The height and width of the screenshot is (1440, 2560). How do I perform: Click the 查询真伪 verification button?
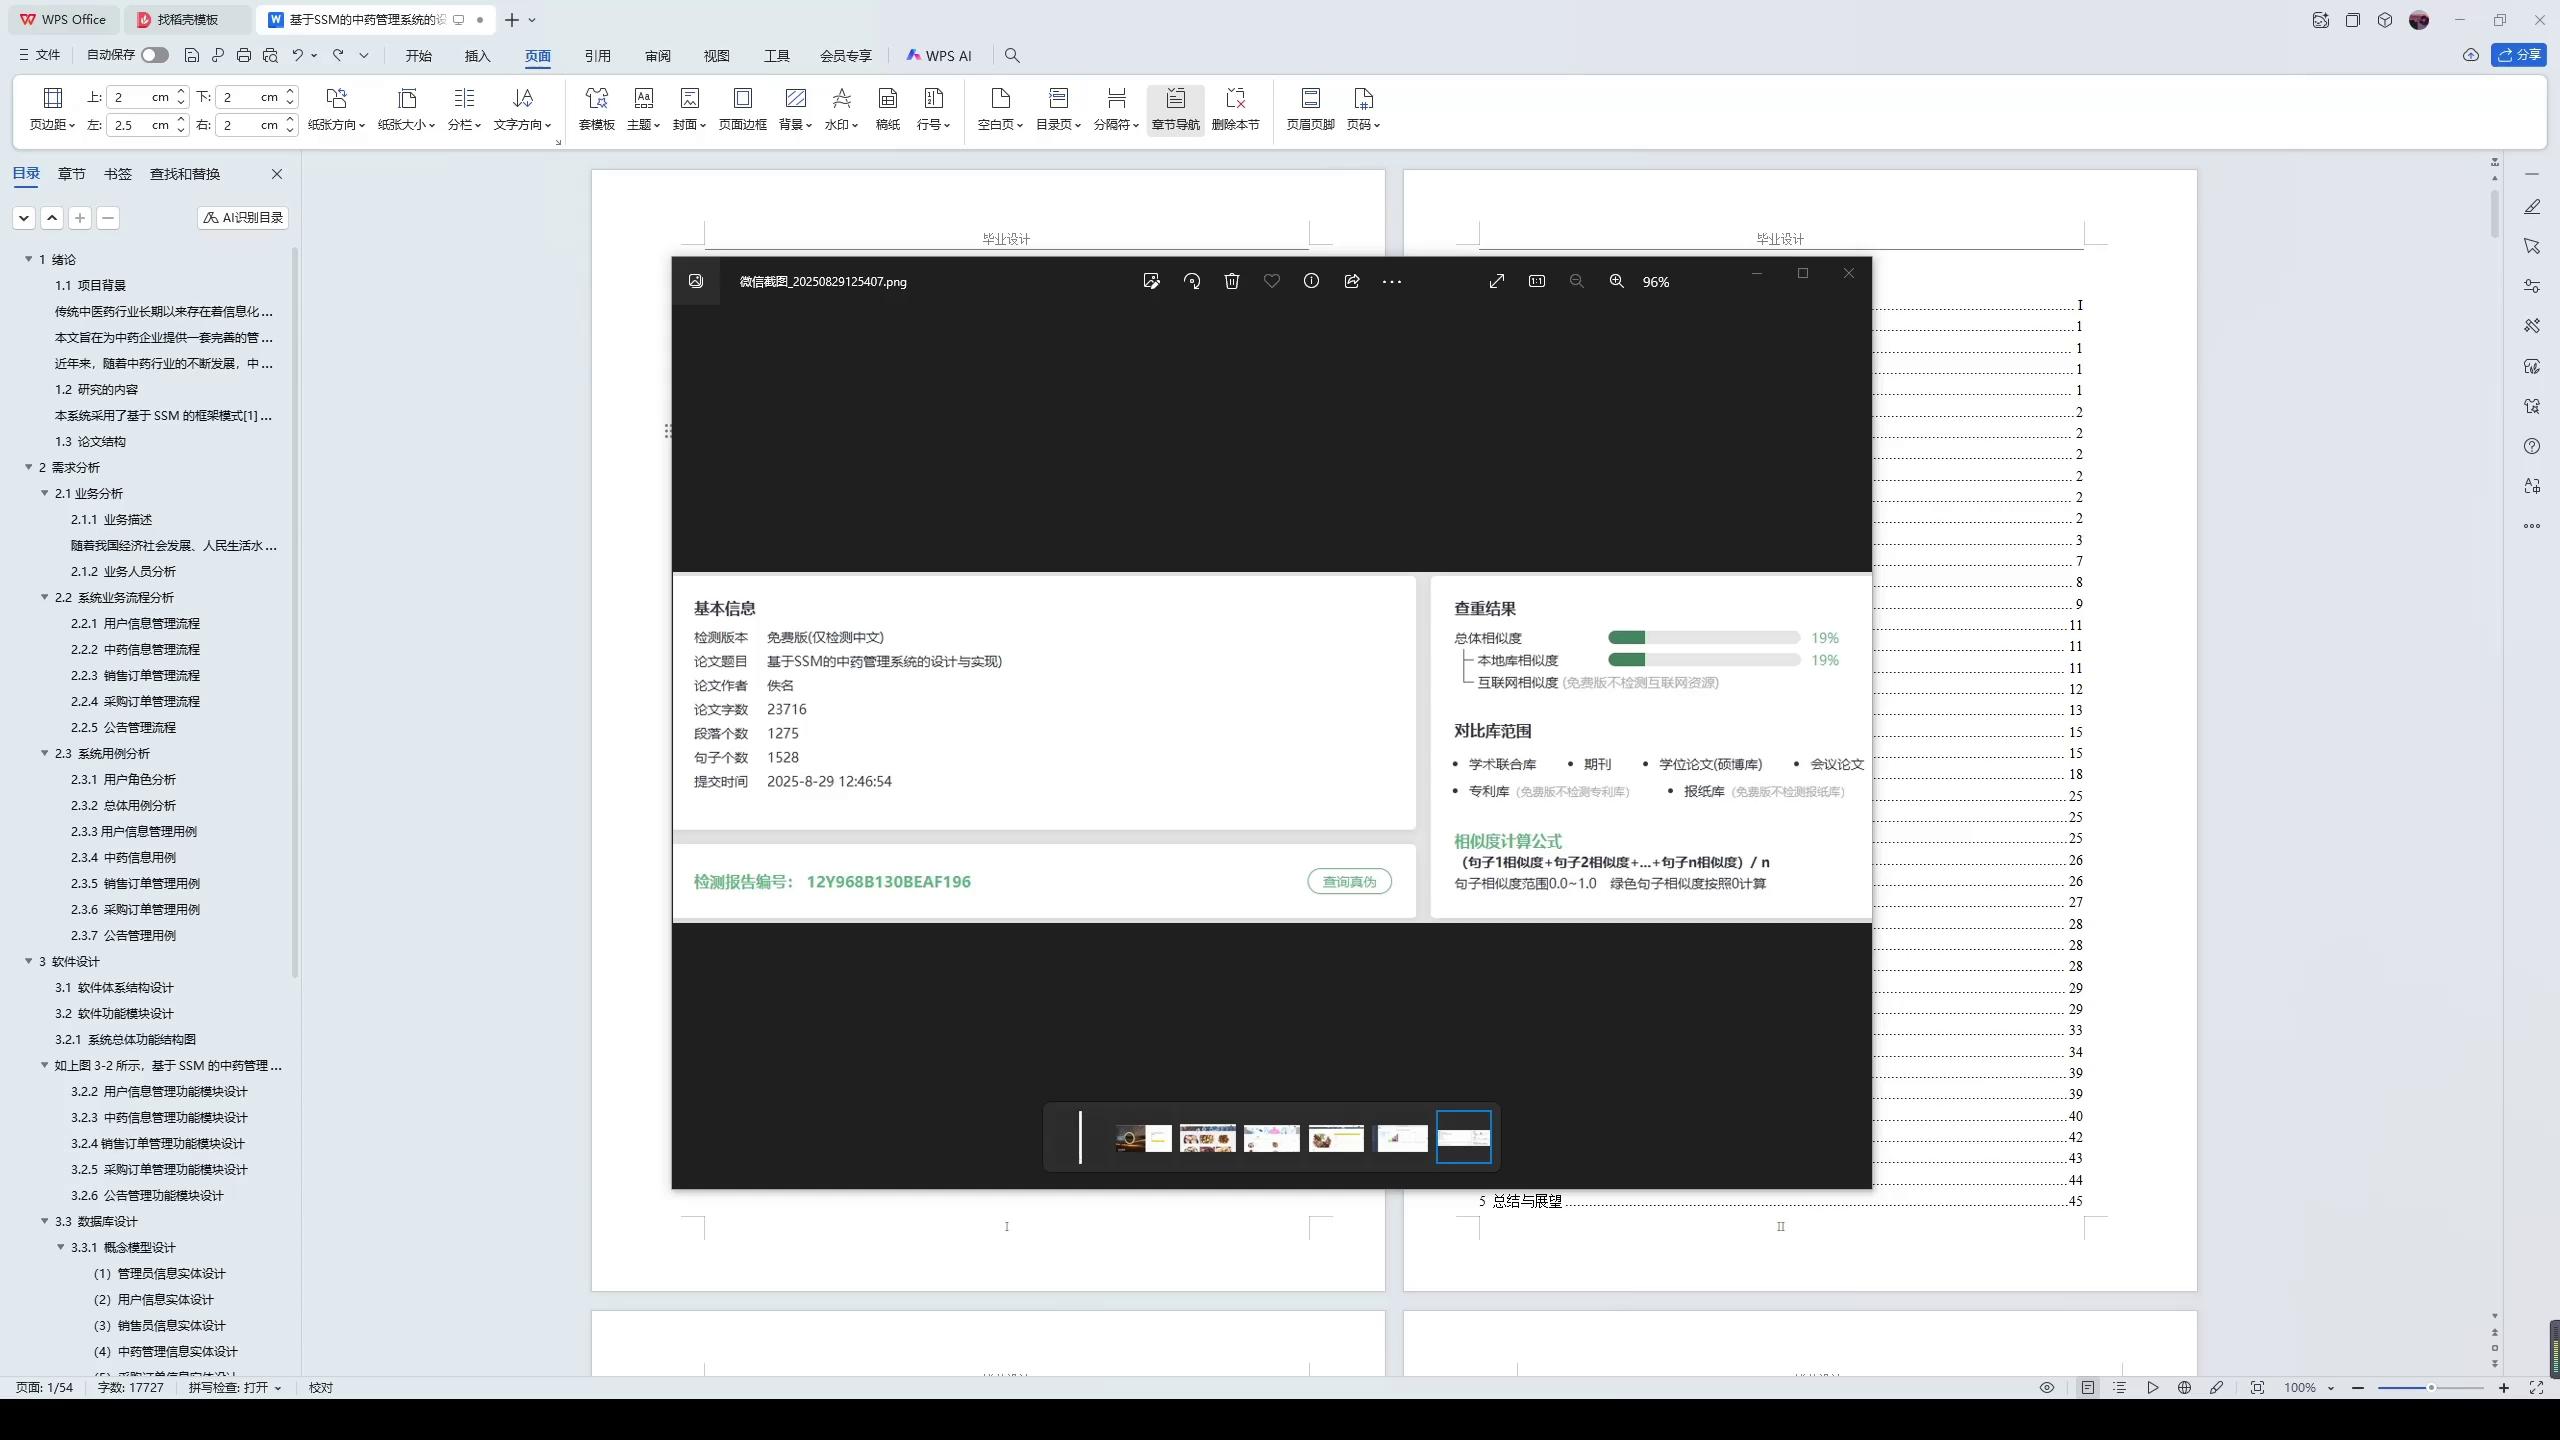[x=1348, y=882]
